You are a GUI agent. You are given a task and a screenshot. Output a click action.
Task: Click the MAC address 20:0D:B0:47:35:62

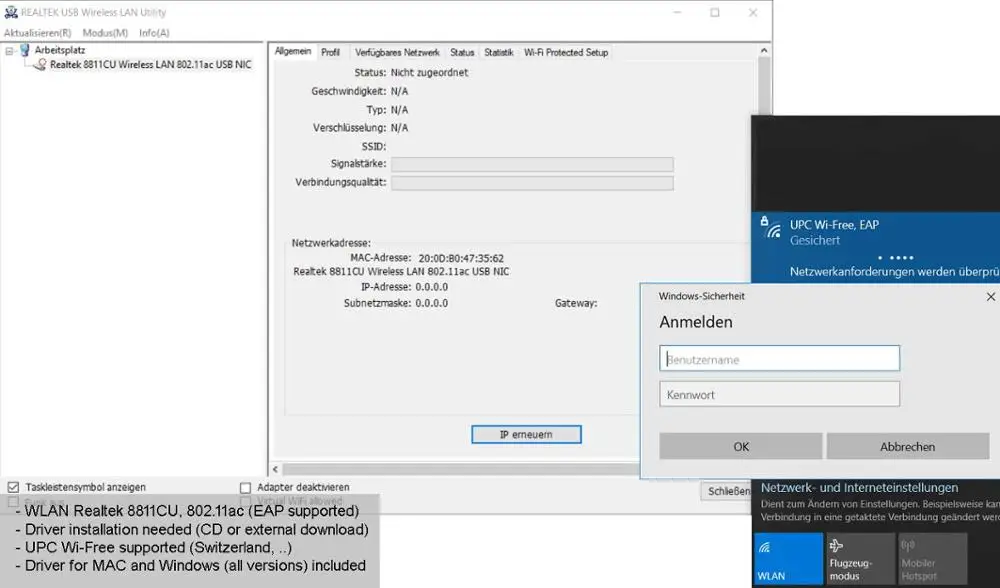click(x=460, y=258)
